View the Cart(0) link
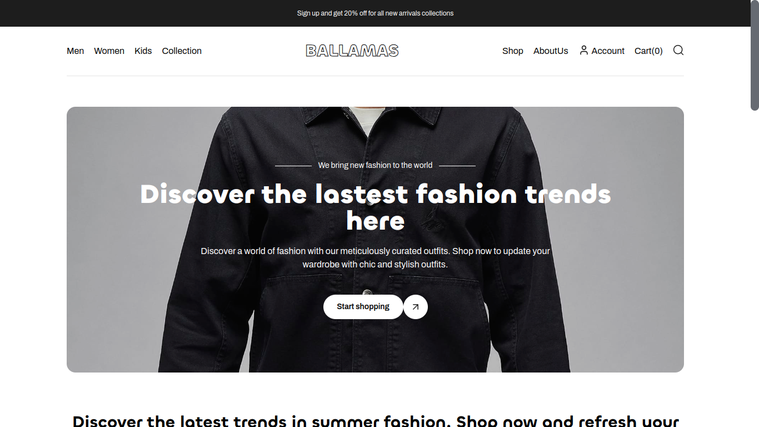This screenshot has width=759, height=427. point(648,51)
